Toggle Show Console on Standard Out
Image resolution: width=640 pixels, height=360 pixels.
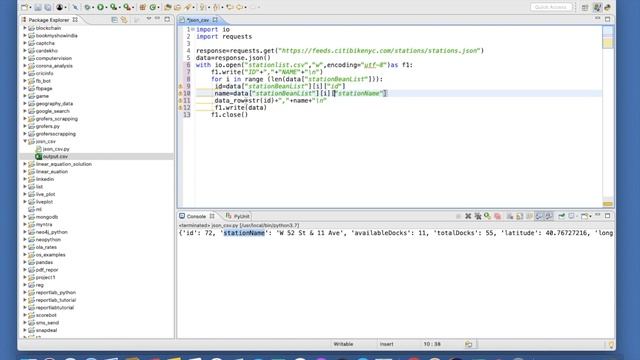(x=539, y=216)
